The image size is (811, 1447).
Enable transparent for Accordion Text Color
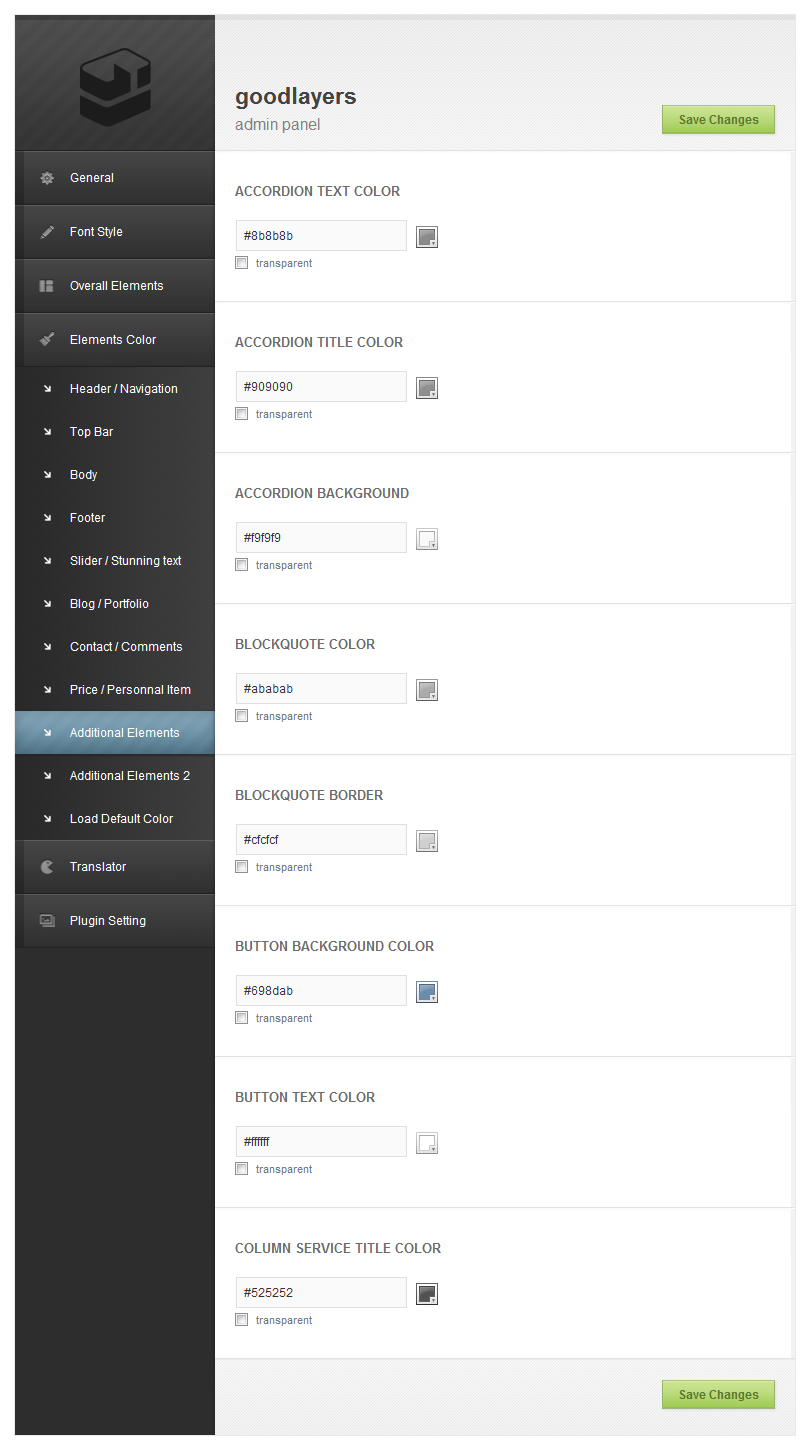click(242, 263)
